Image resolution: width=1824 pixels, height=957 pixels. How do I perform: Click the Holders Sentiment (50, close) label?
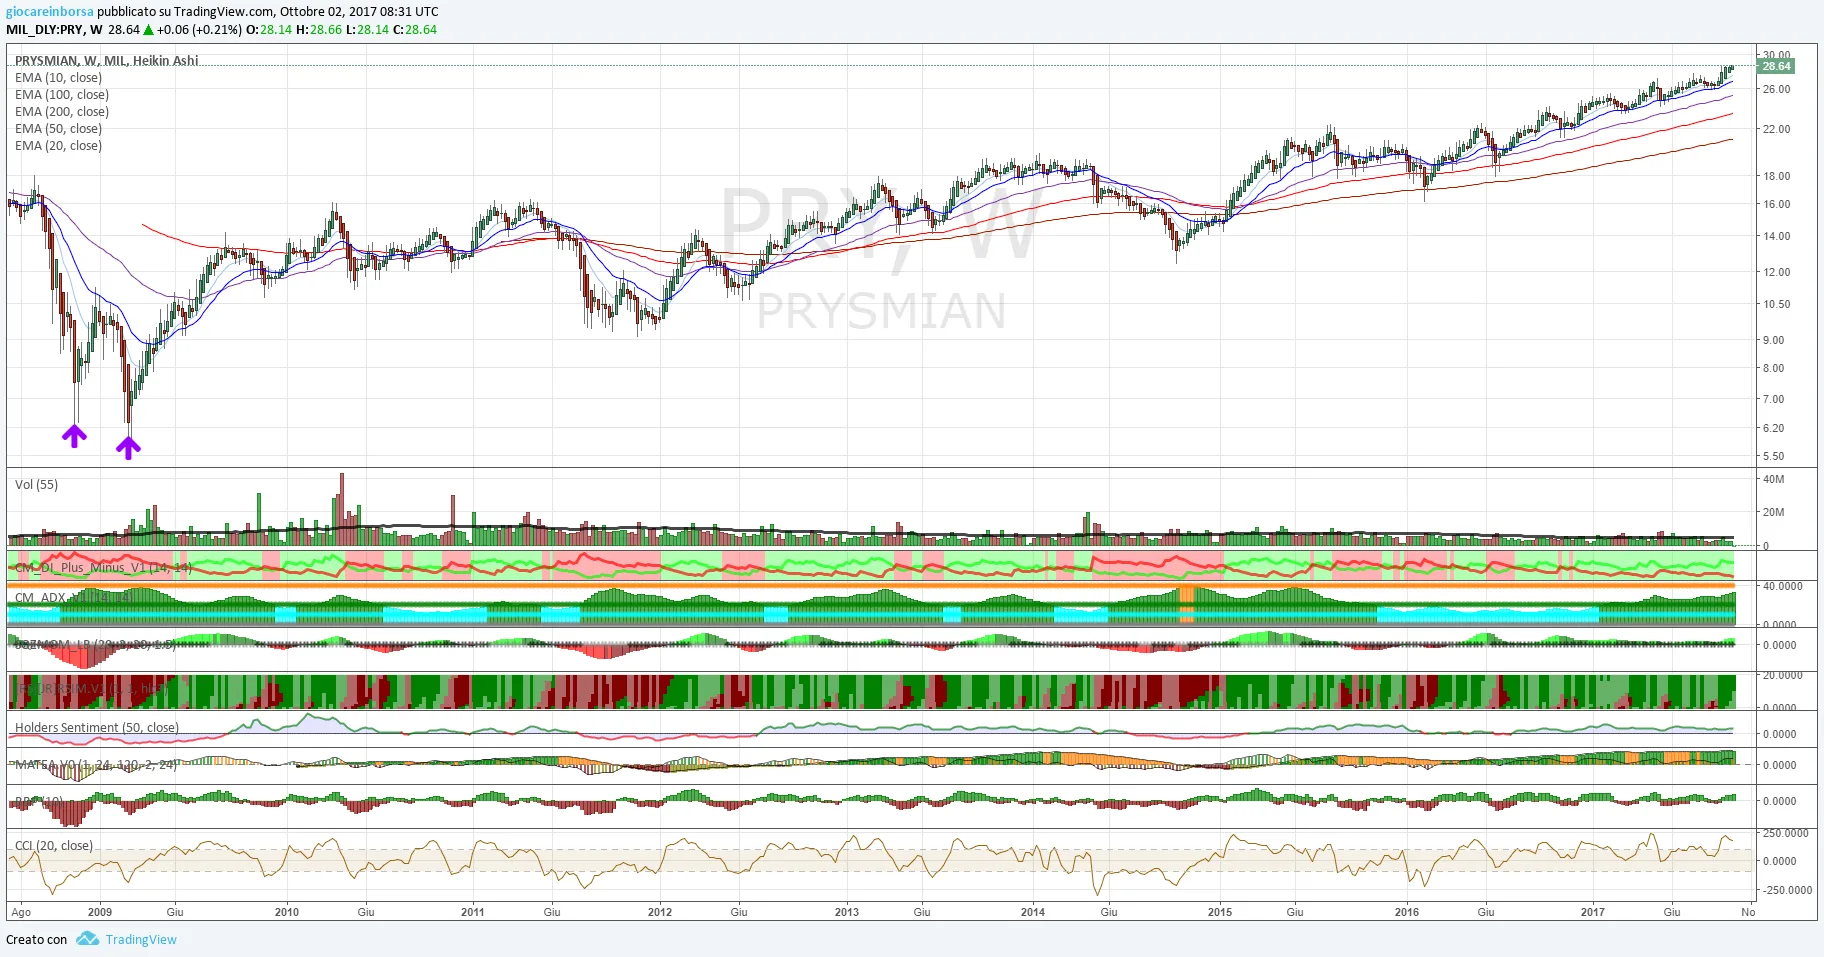(x=97, y=728)
